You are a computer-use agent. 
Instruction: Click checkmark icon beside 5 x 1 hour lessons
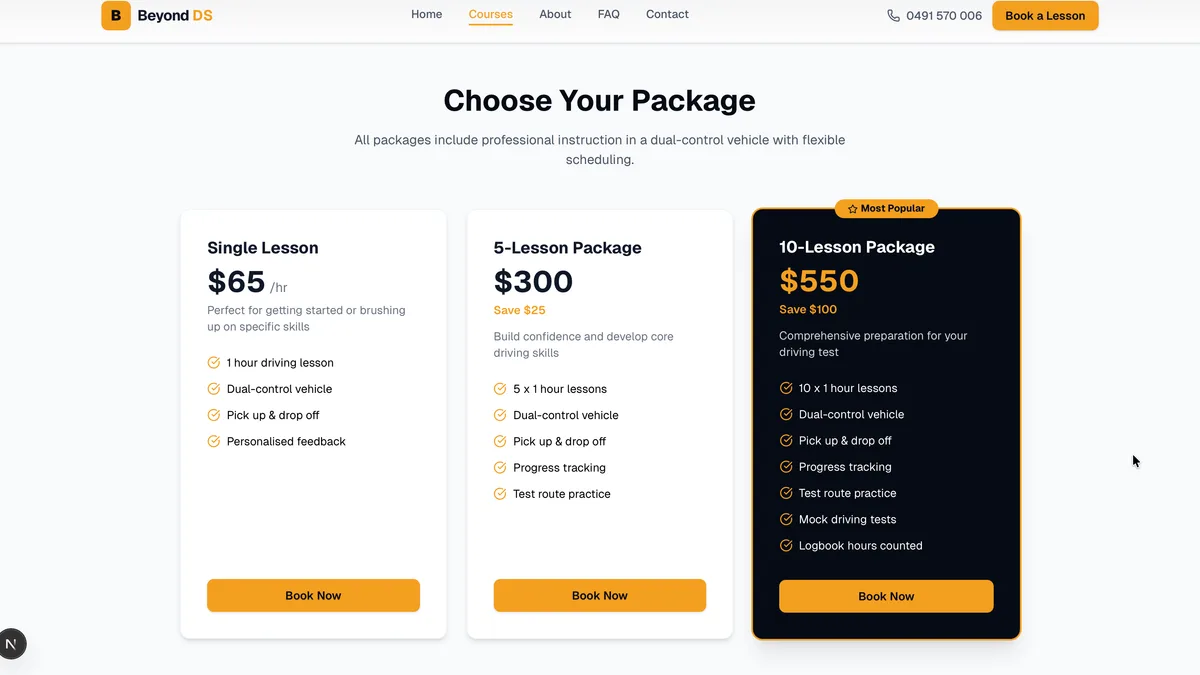click(500, 389)
